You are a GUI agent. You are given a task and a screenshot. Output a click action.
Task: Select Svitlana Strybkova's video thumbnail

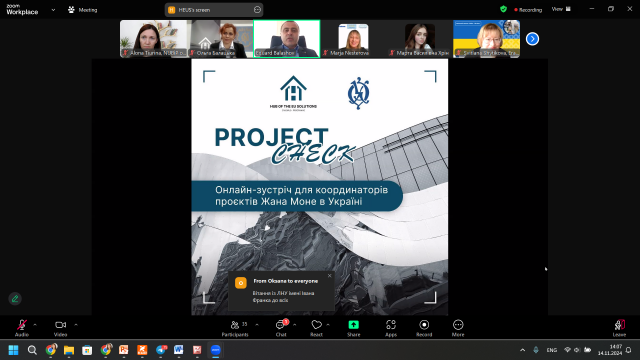coord(487,39)
